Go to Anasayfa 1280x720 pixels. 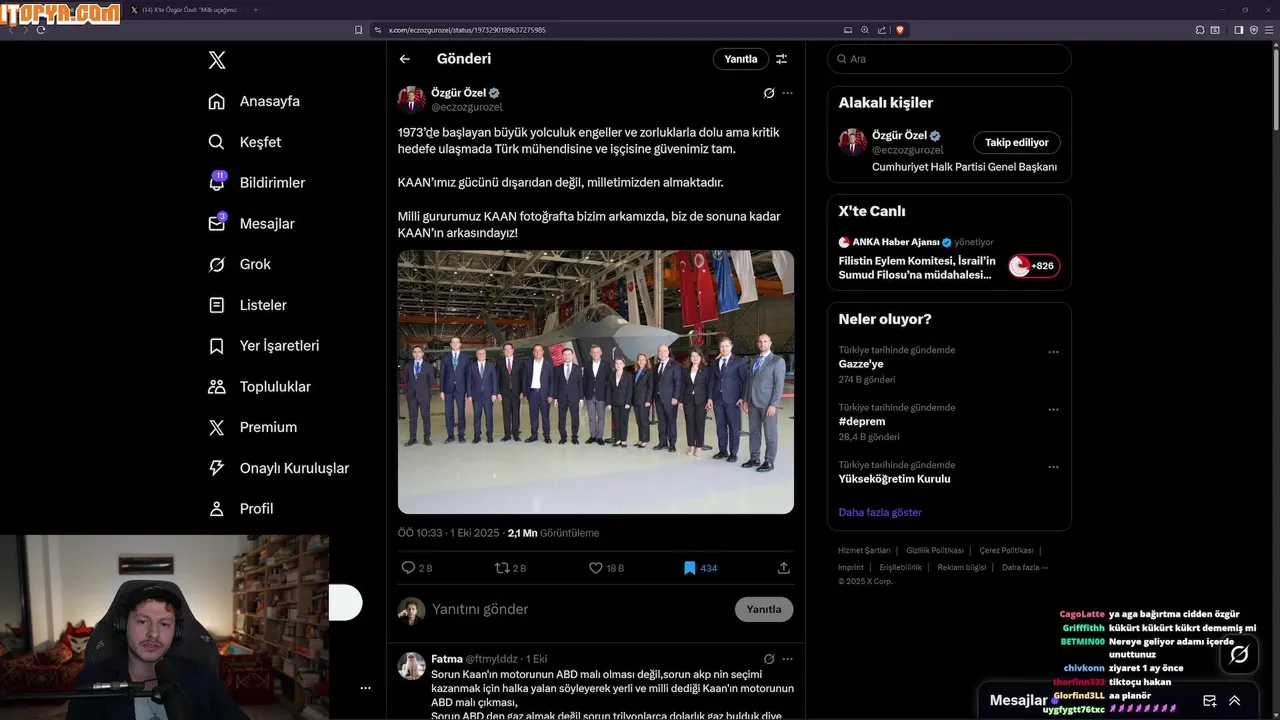click(x=254, y=101)
